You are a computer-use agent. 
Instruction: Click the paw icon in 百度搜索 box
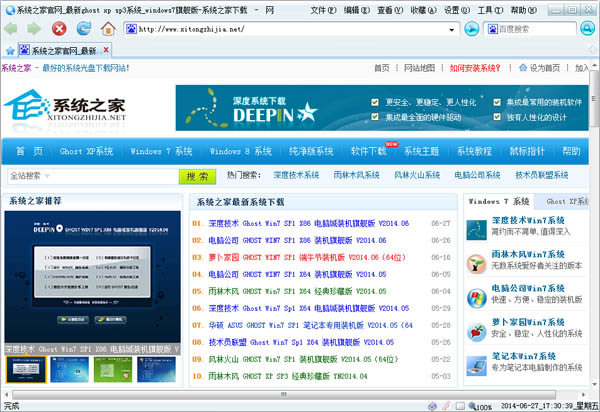[x=492, y=29]
